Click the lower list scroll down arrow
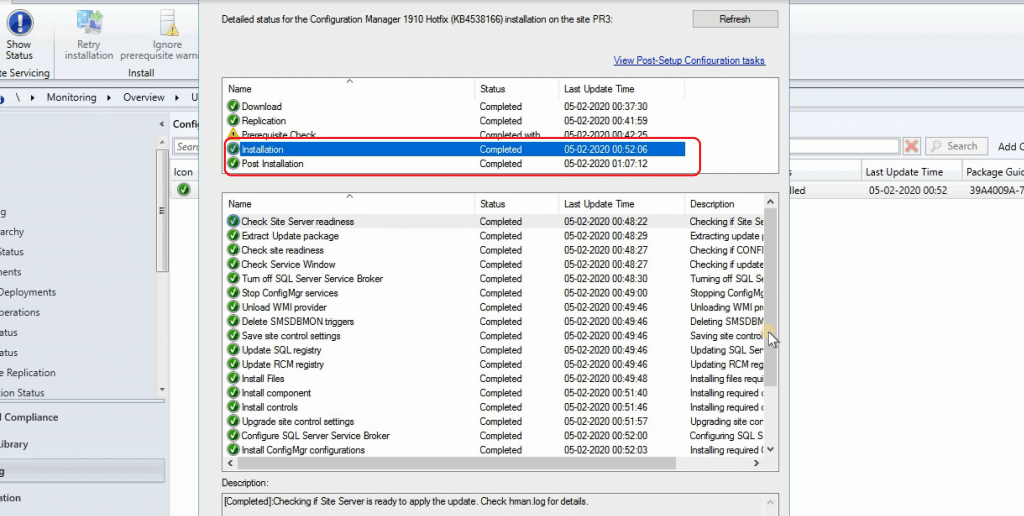Image resolution: width=1024 pixels, height=516 pixels. pos(770,449)
